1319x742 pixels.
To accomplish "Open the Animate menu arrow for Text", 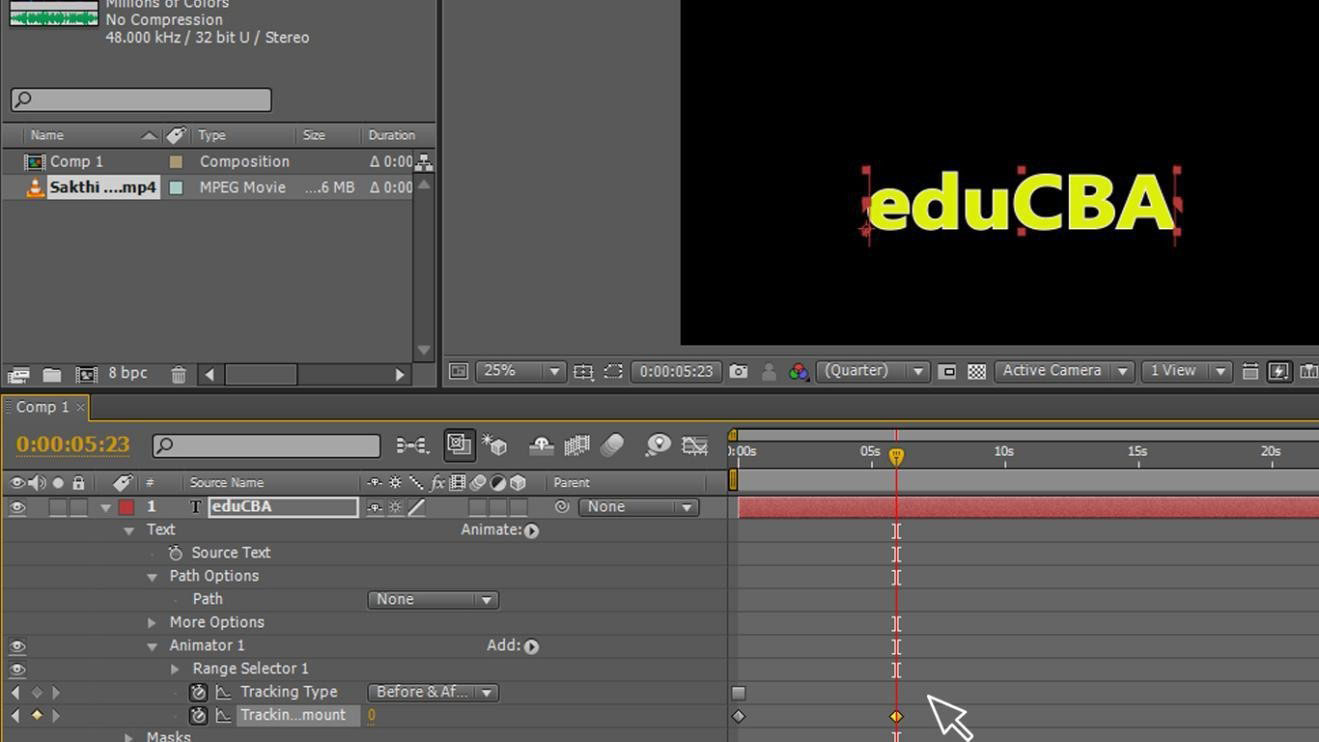I will 531,531.
